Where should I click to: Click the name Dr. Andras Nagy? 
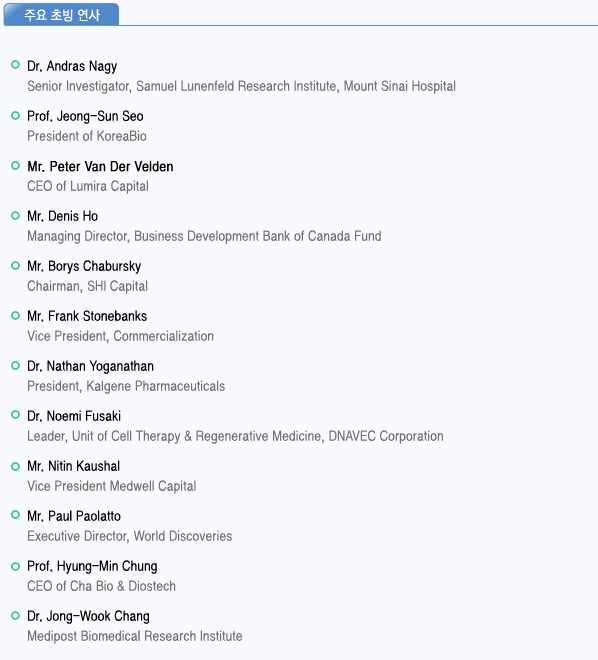click(x=72, y=67)
